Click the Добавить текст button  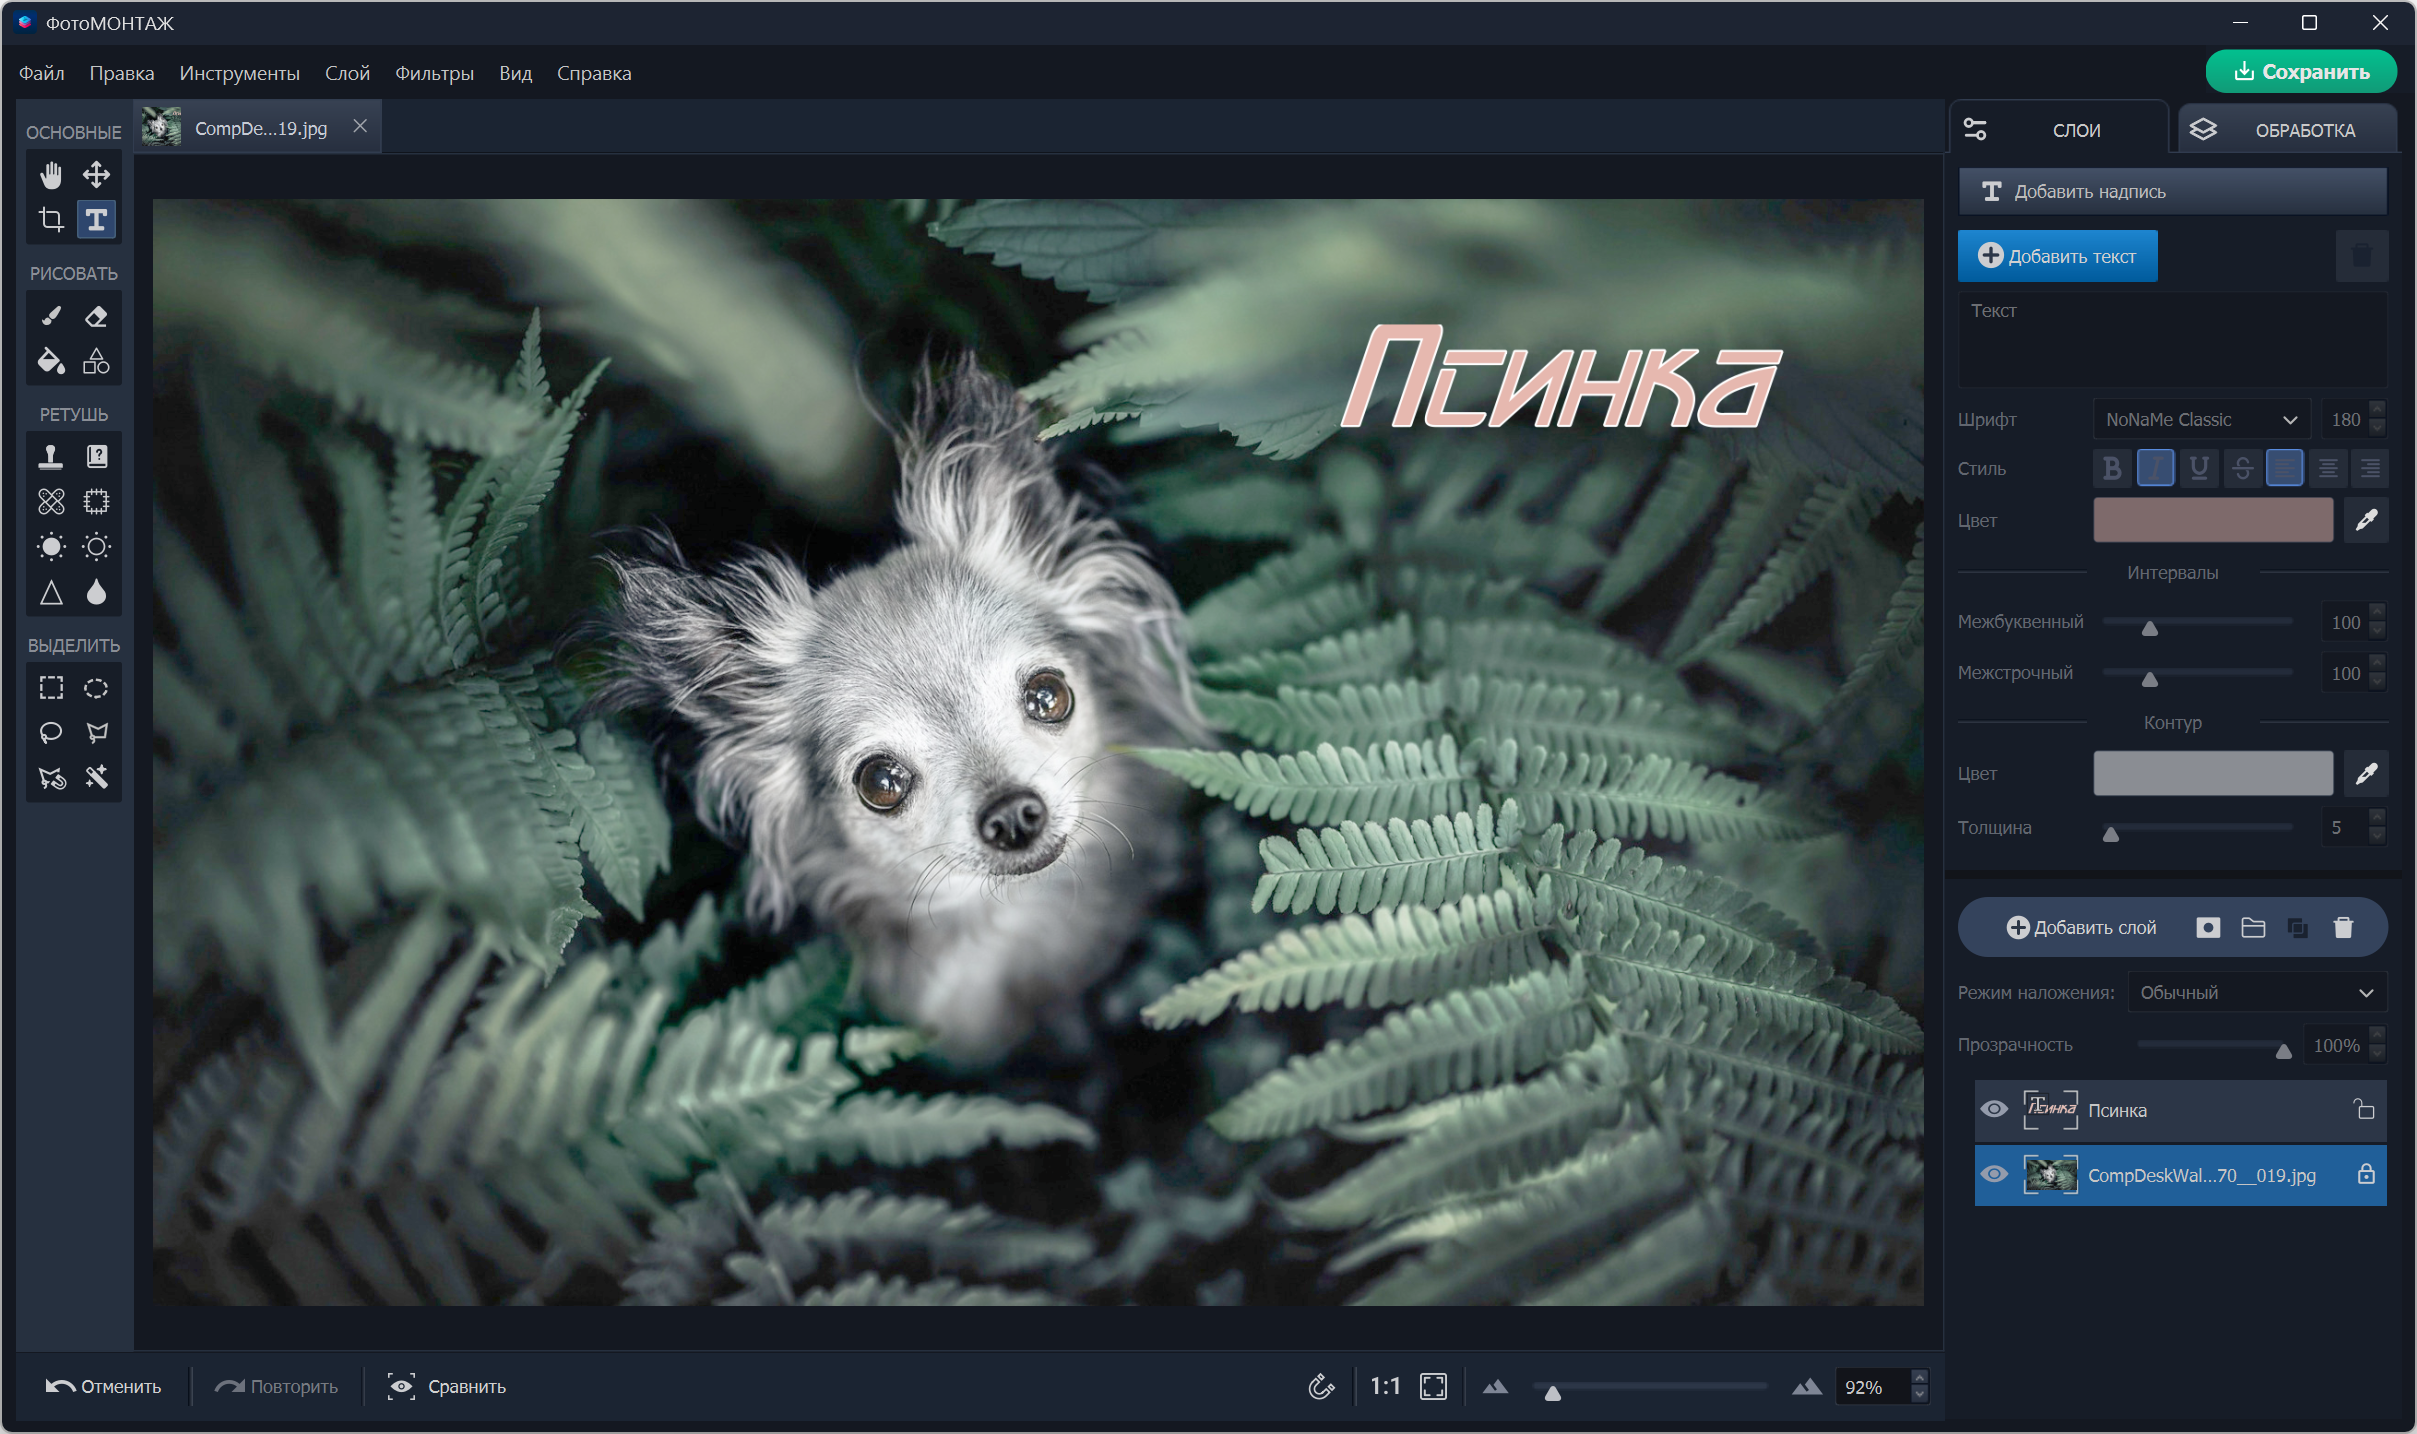[x=2057, y=257]
